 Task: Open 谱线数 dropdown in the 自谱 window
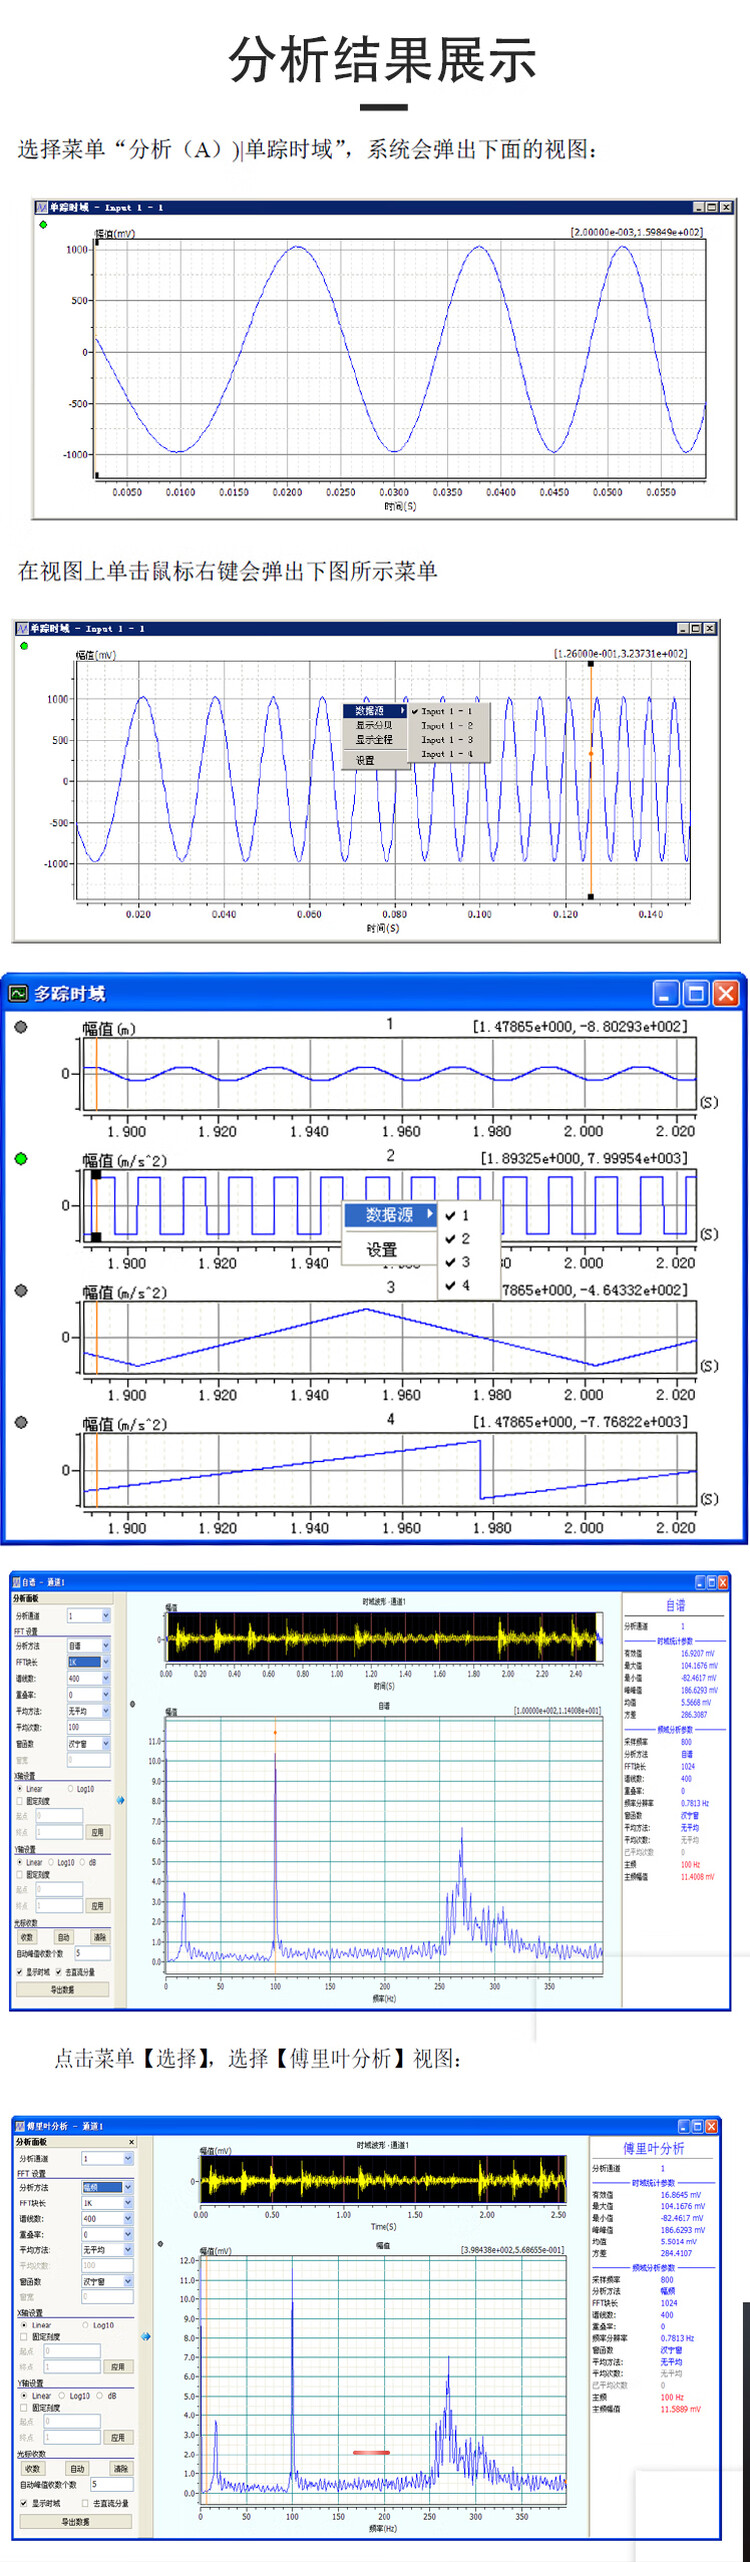tap(89, 1678)
